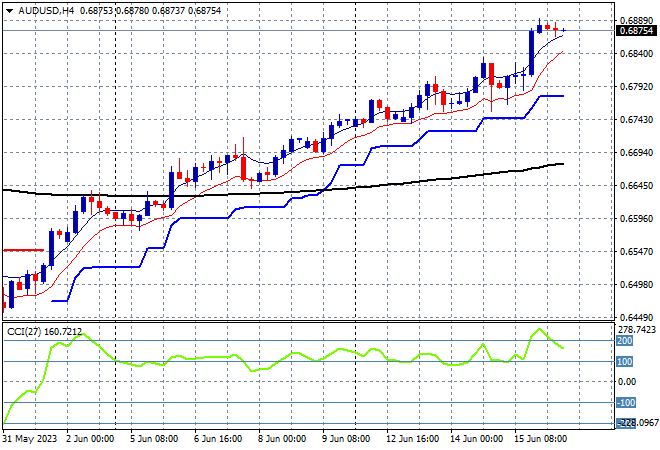
Task: Click the 0.67430 price axis value
Action: click(636, 120)
